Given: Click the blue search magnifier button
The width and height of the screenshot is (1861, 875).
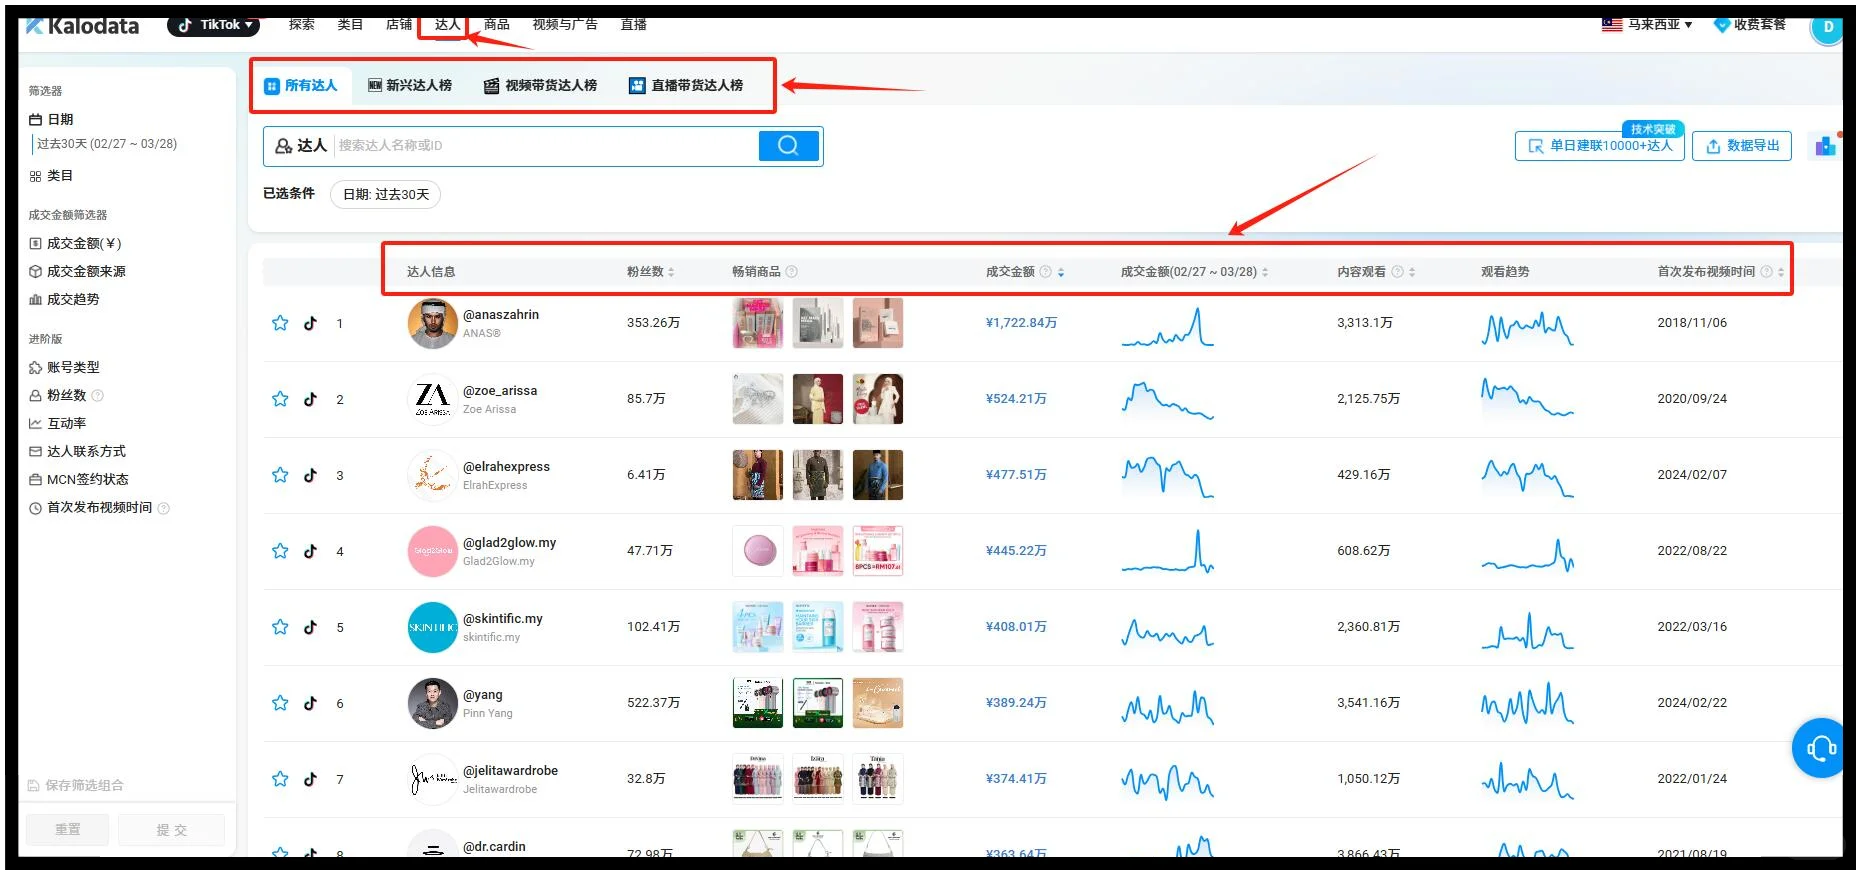Looking at the screenshot, I should click(x=788, y=146).
